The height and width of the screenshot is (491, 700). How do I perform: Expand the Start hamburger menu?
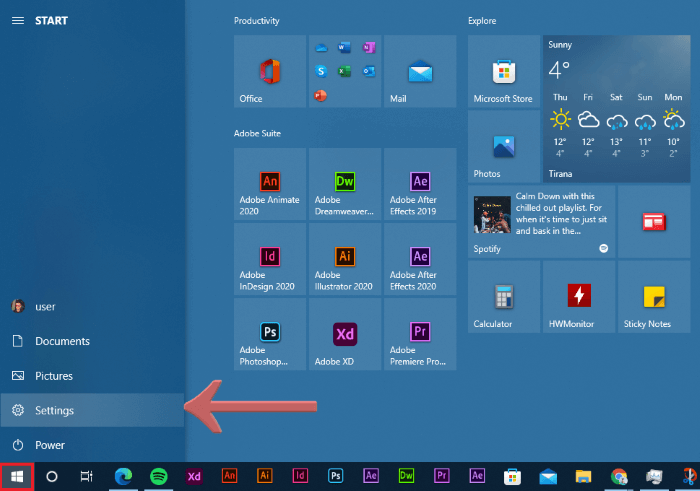[x=18, y=21]
